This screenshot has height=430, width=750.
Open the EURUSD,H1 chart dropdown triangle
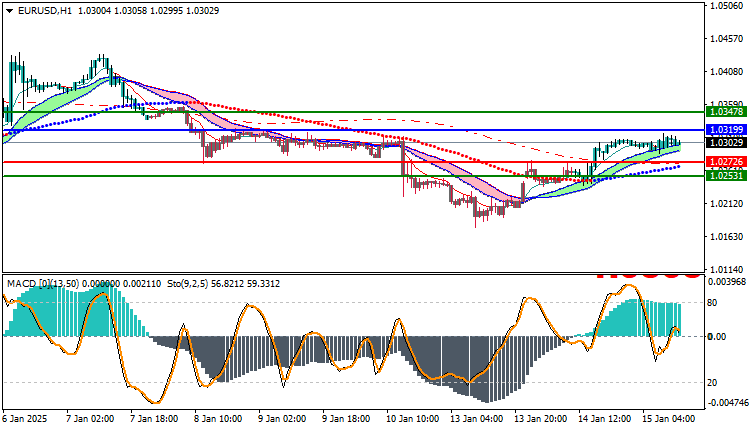tap(10, 11)
